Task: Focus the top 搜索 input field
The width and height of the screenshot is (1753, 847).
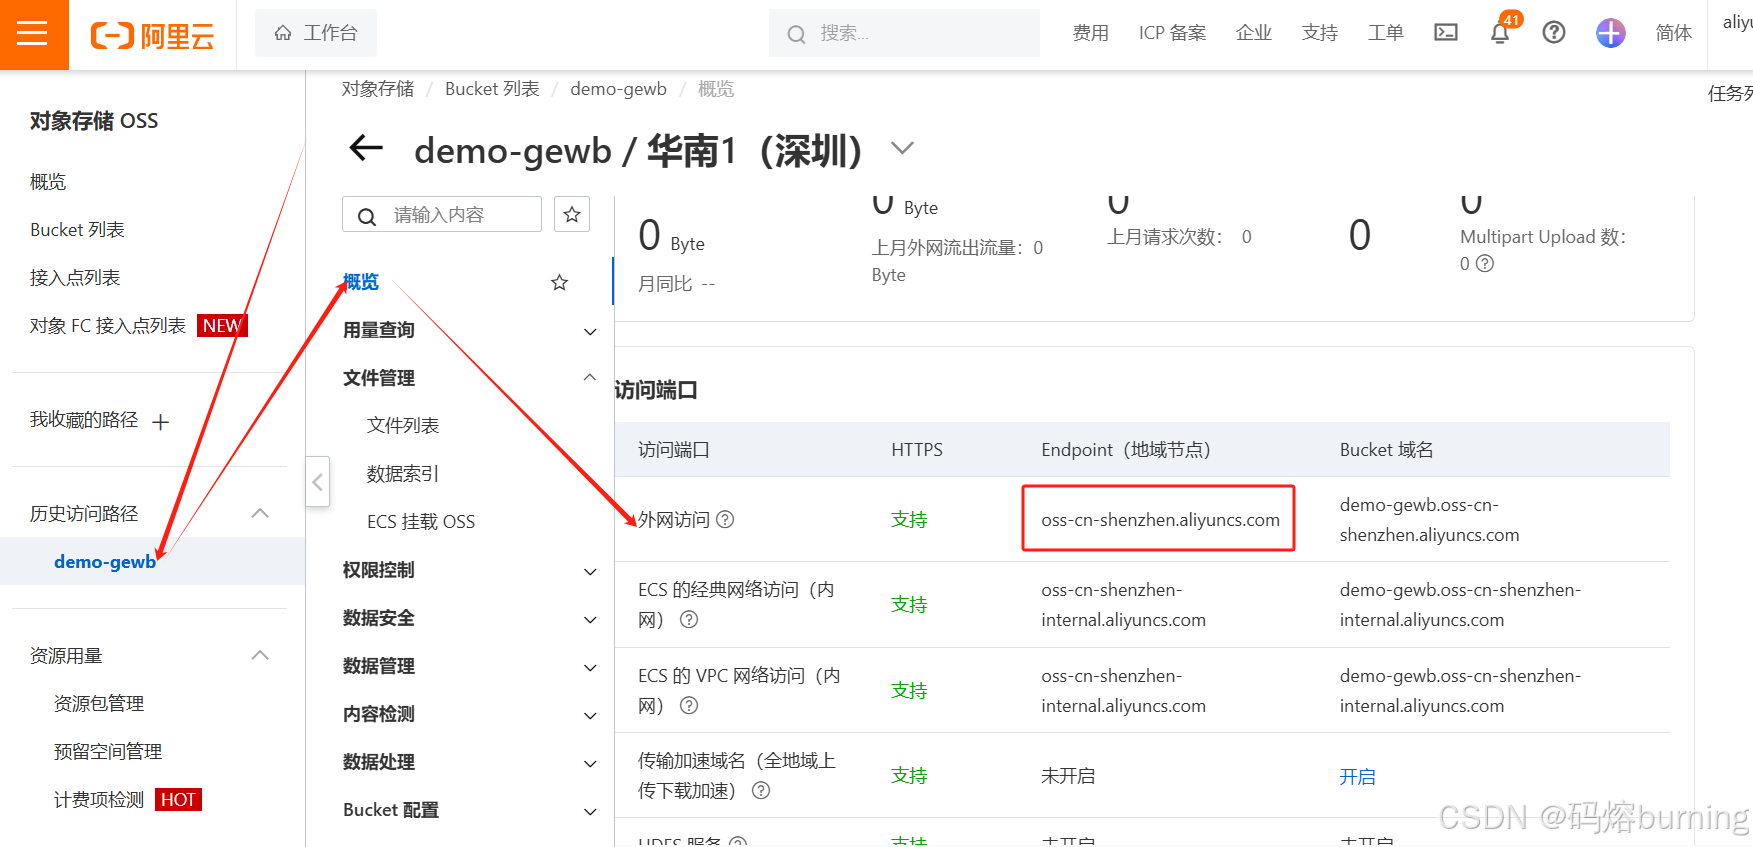Action: point(904,33)
